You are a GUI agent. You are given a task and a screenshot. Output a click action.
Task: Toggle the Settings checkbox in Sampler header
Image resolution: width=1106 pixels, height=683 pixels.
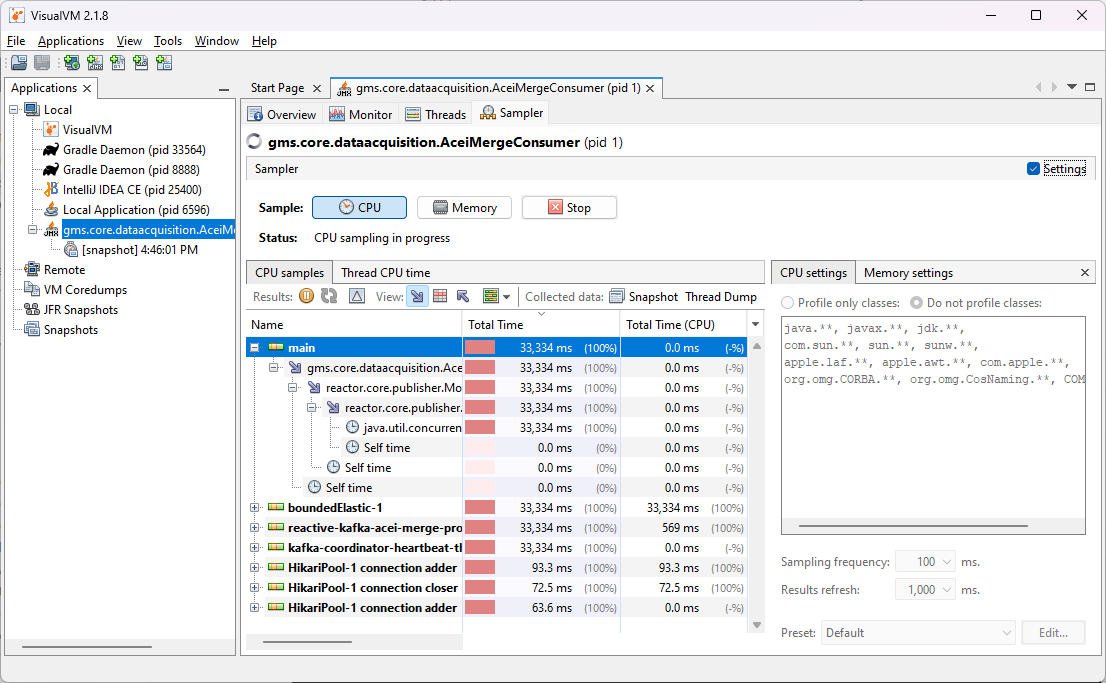click(x=1033, y=169)
